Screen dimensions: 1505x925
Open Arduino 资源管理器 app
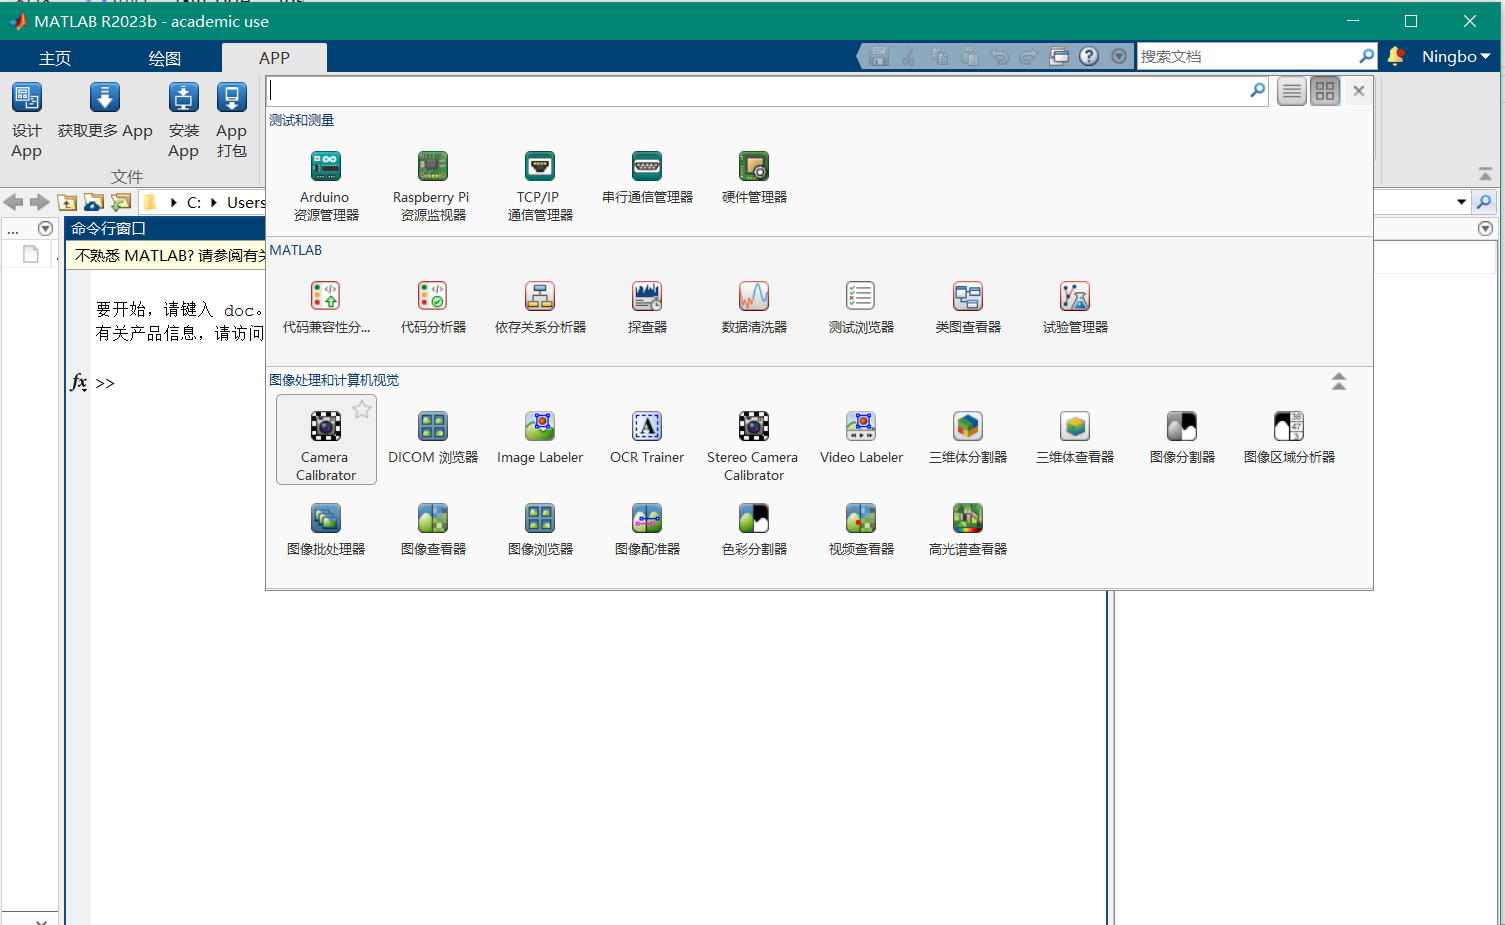tap(326, 186)
